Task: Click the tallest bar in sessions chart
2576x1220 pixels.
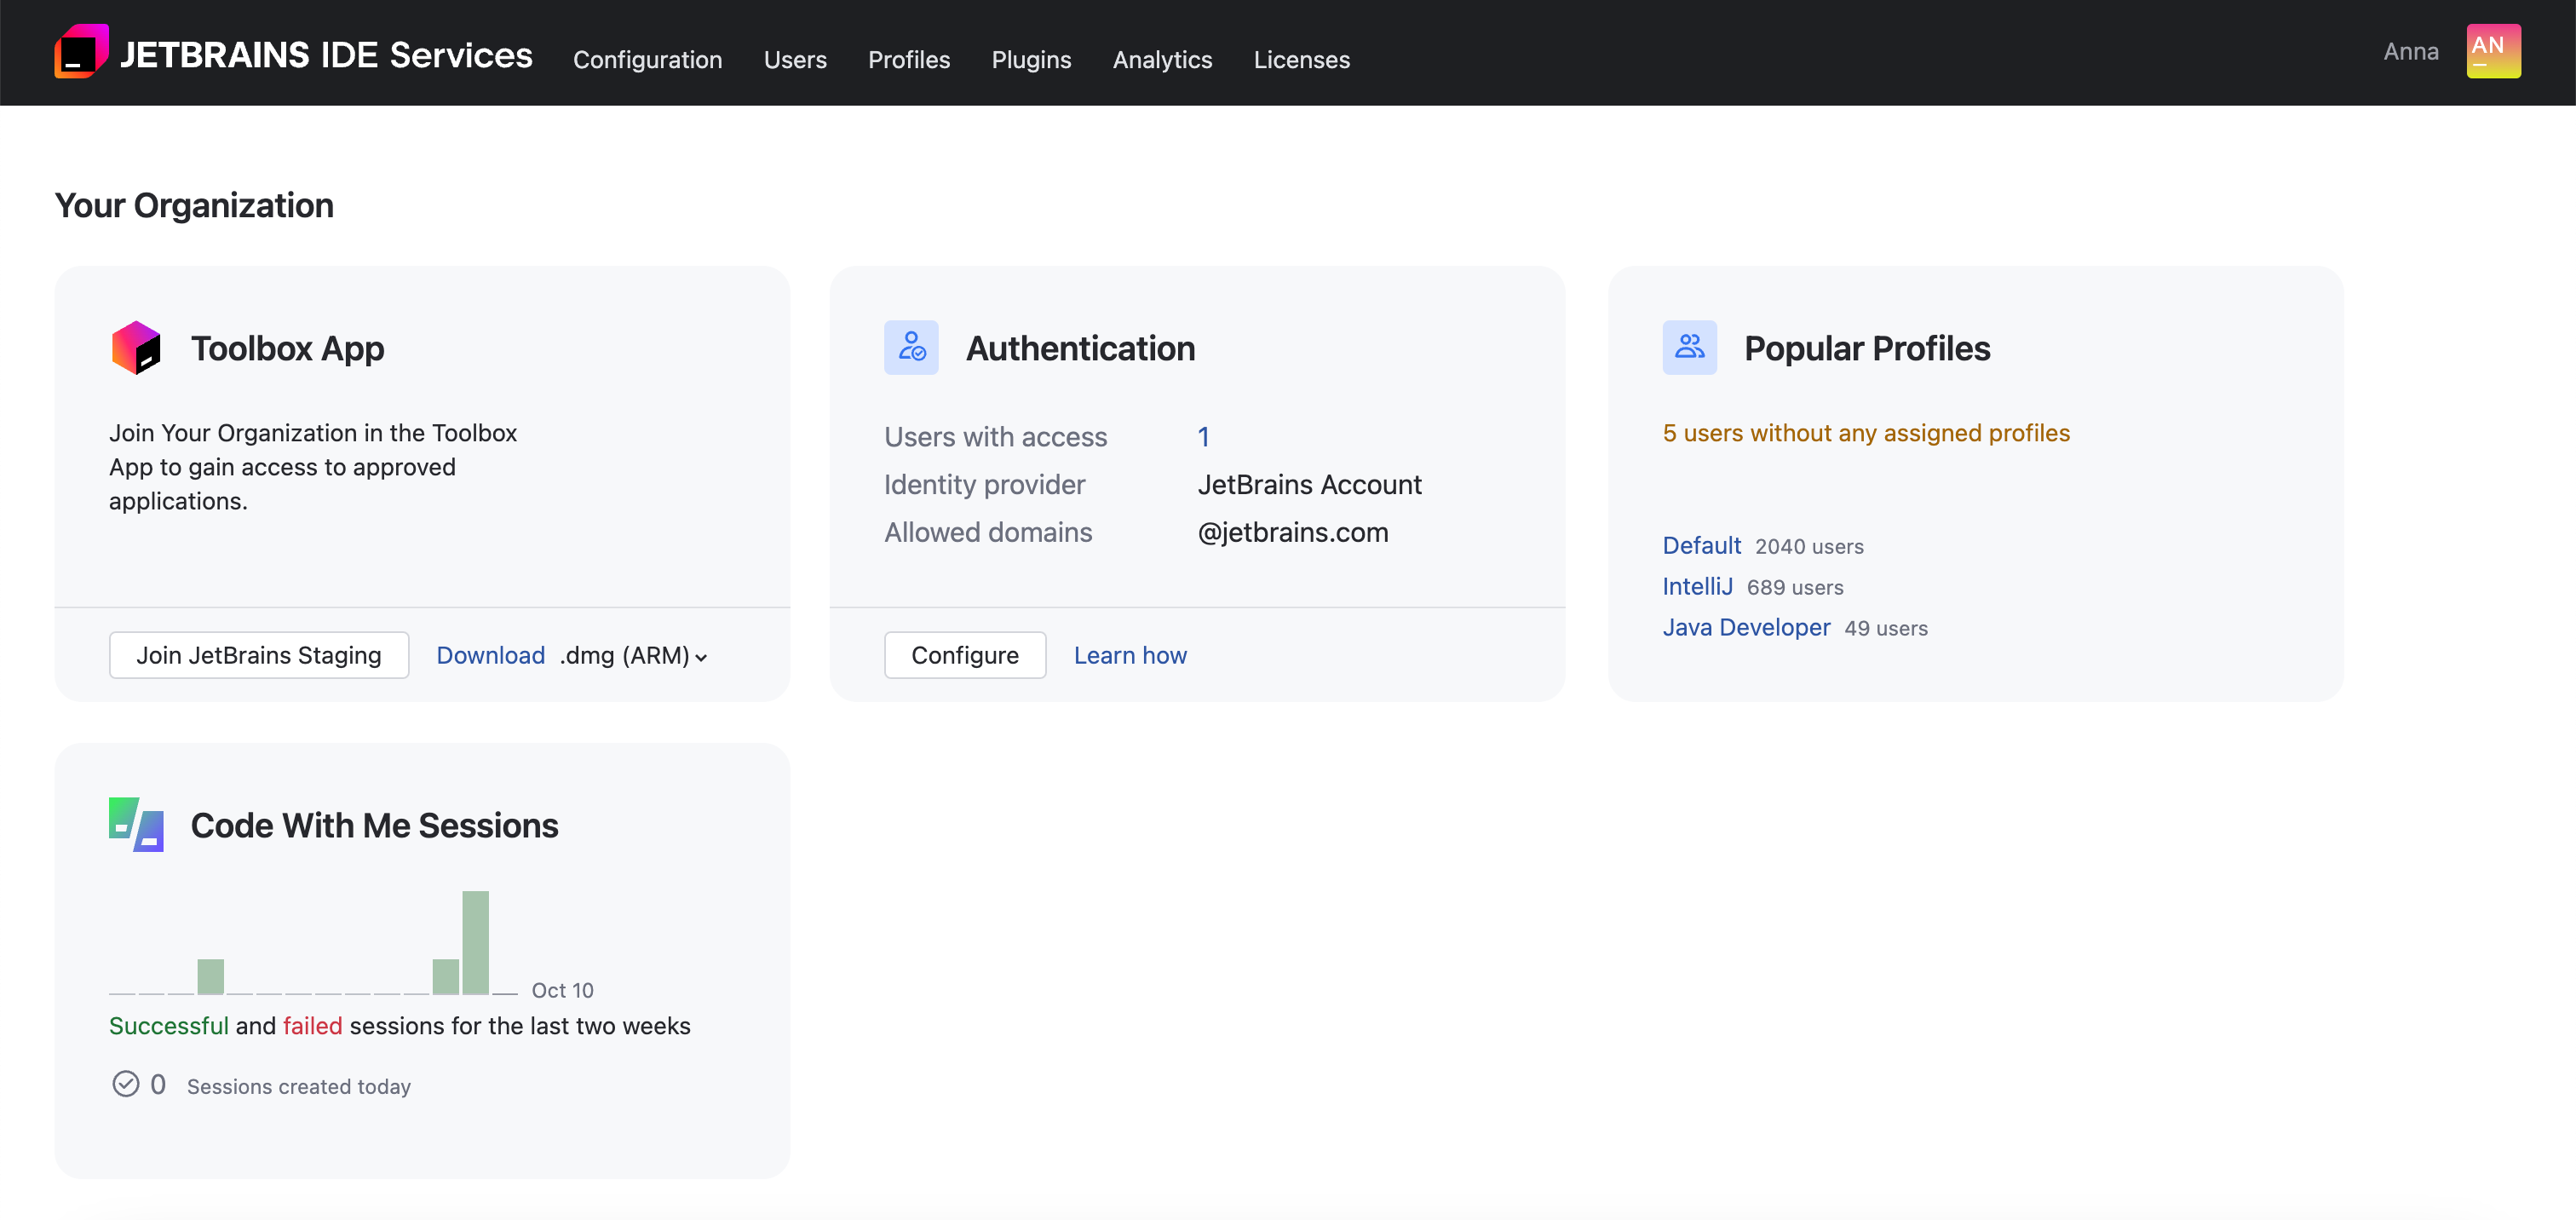Action: (x=475, y=942)
